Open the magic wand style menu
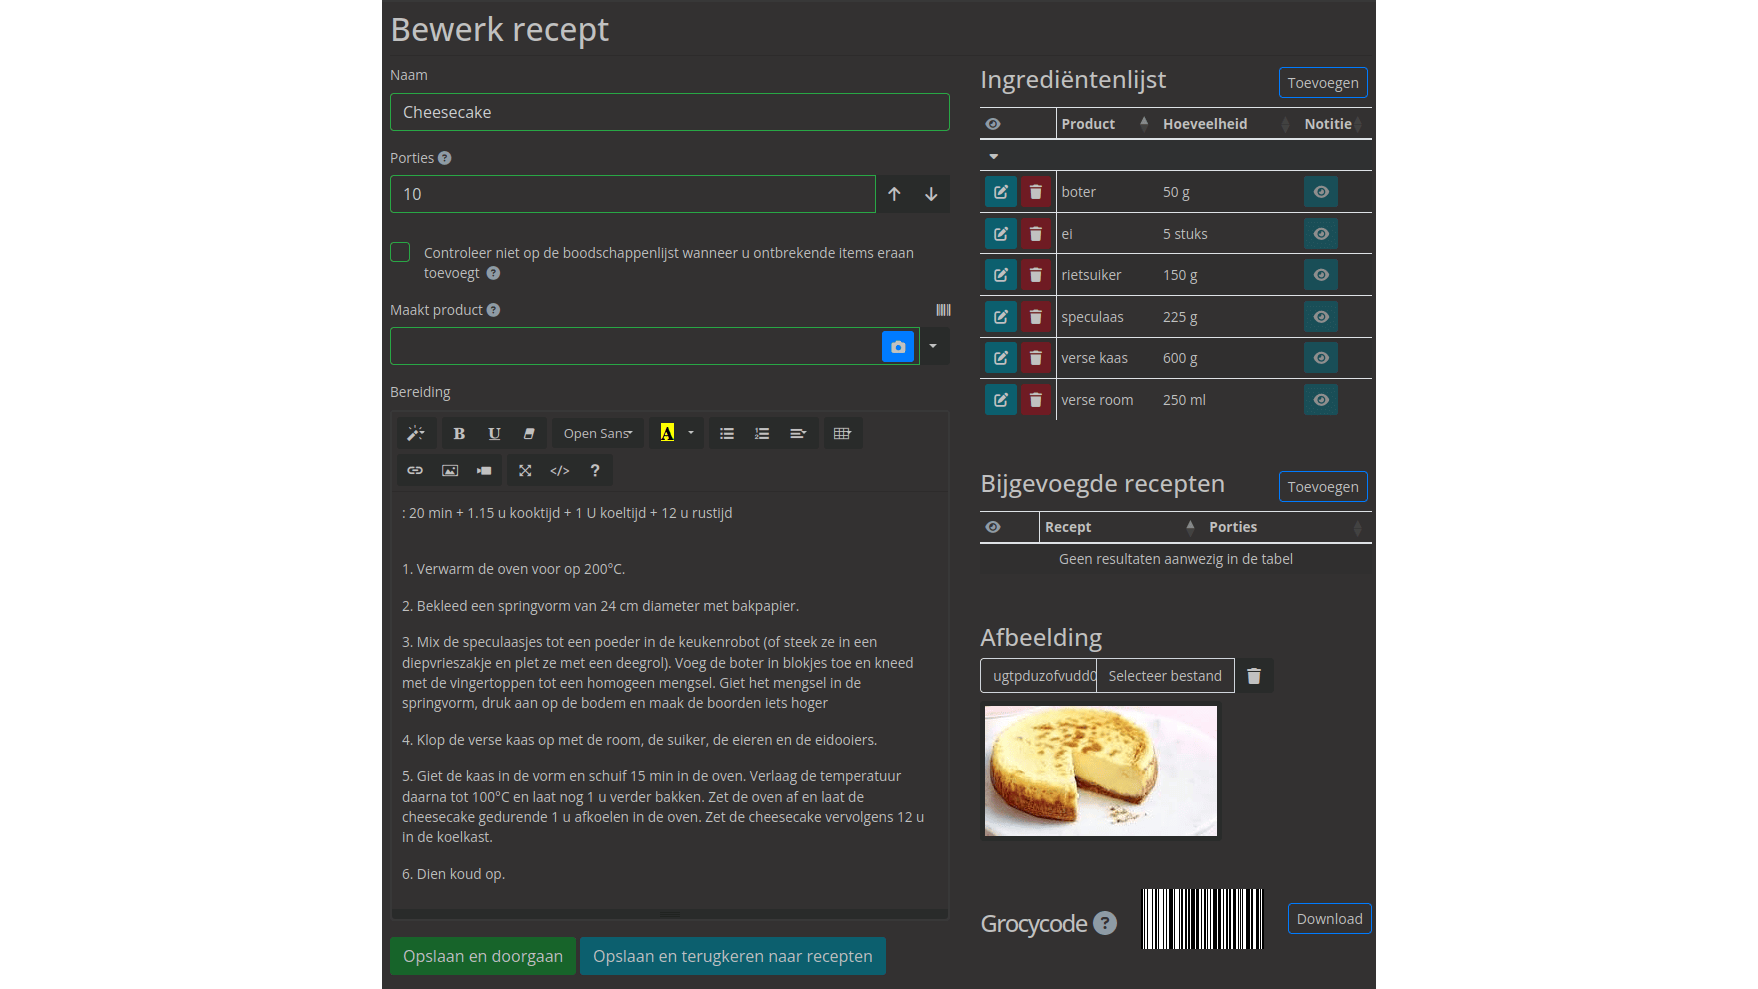This screenshot has width=1758, height=989. [416, 433]
